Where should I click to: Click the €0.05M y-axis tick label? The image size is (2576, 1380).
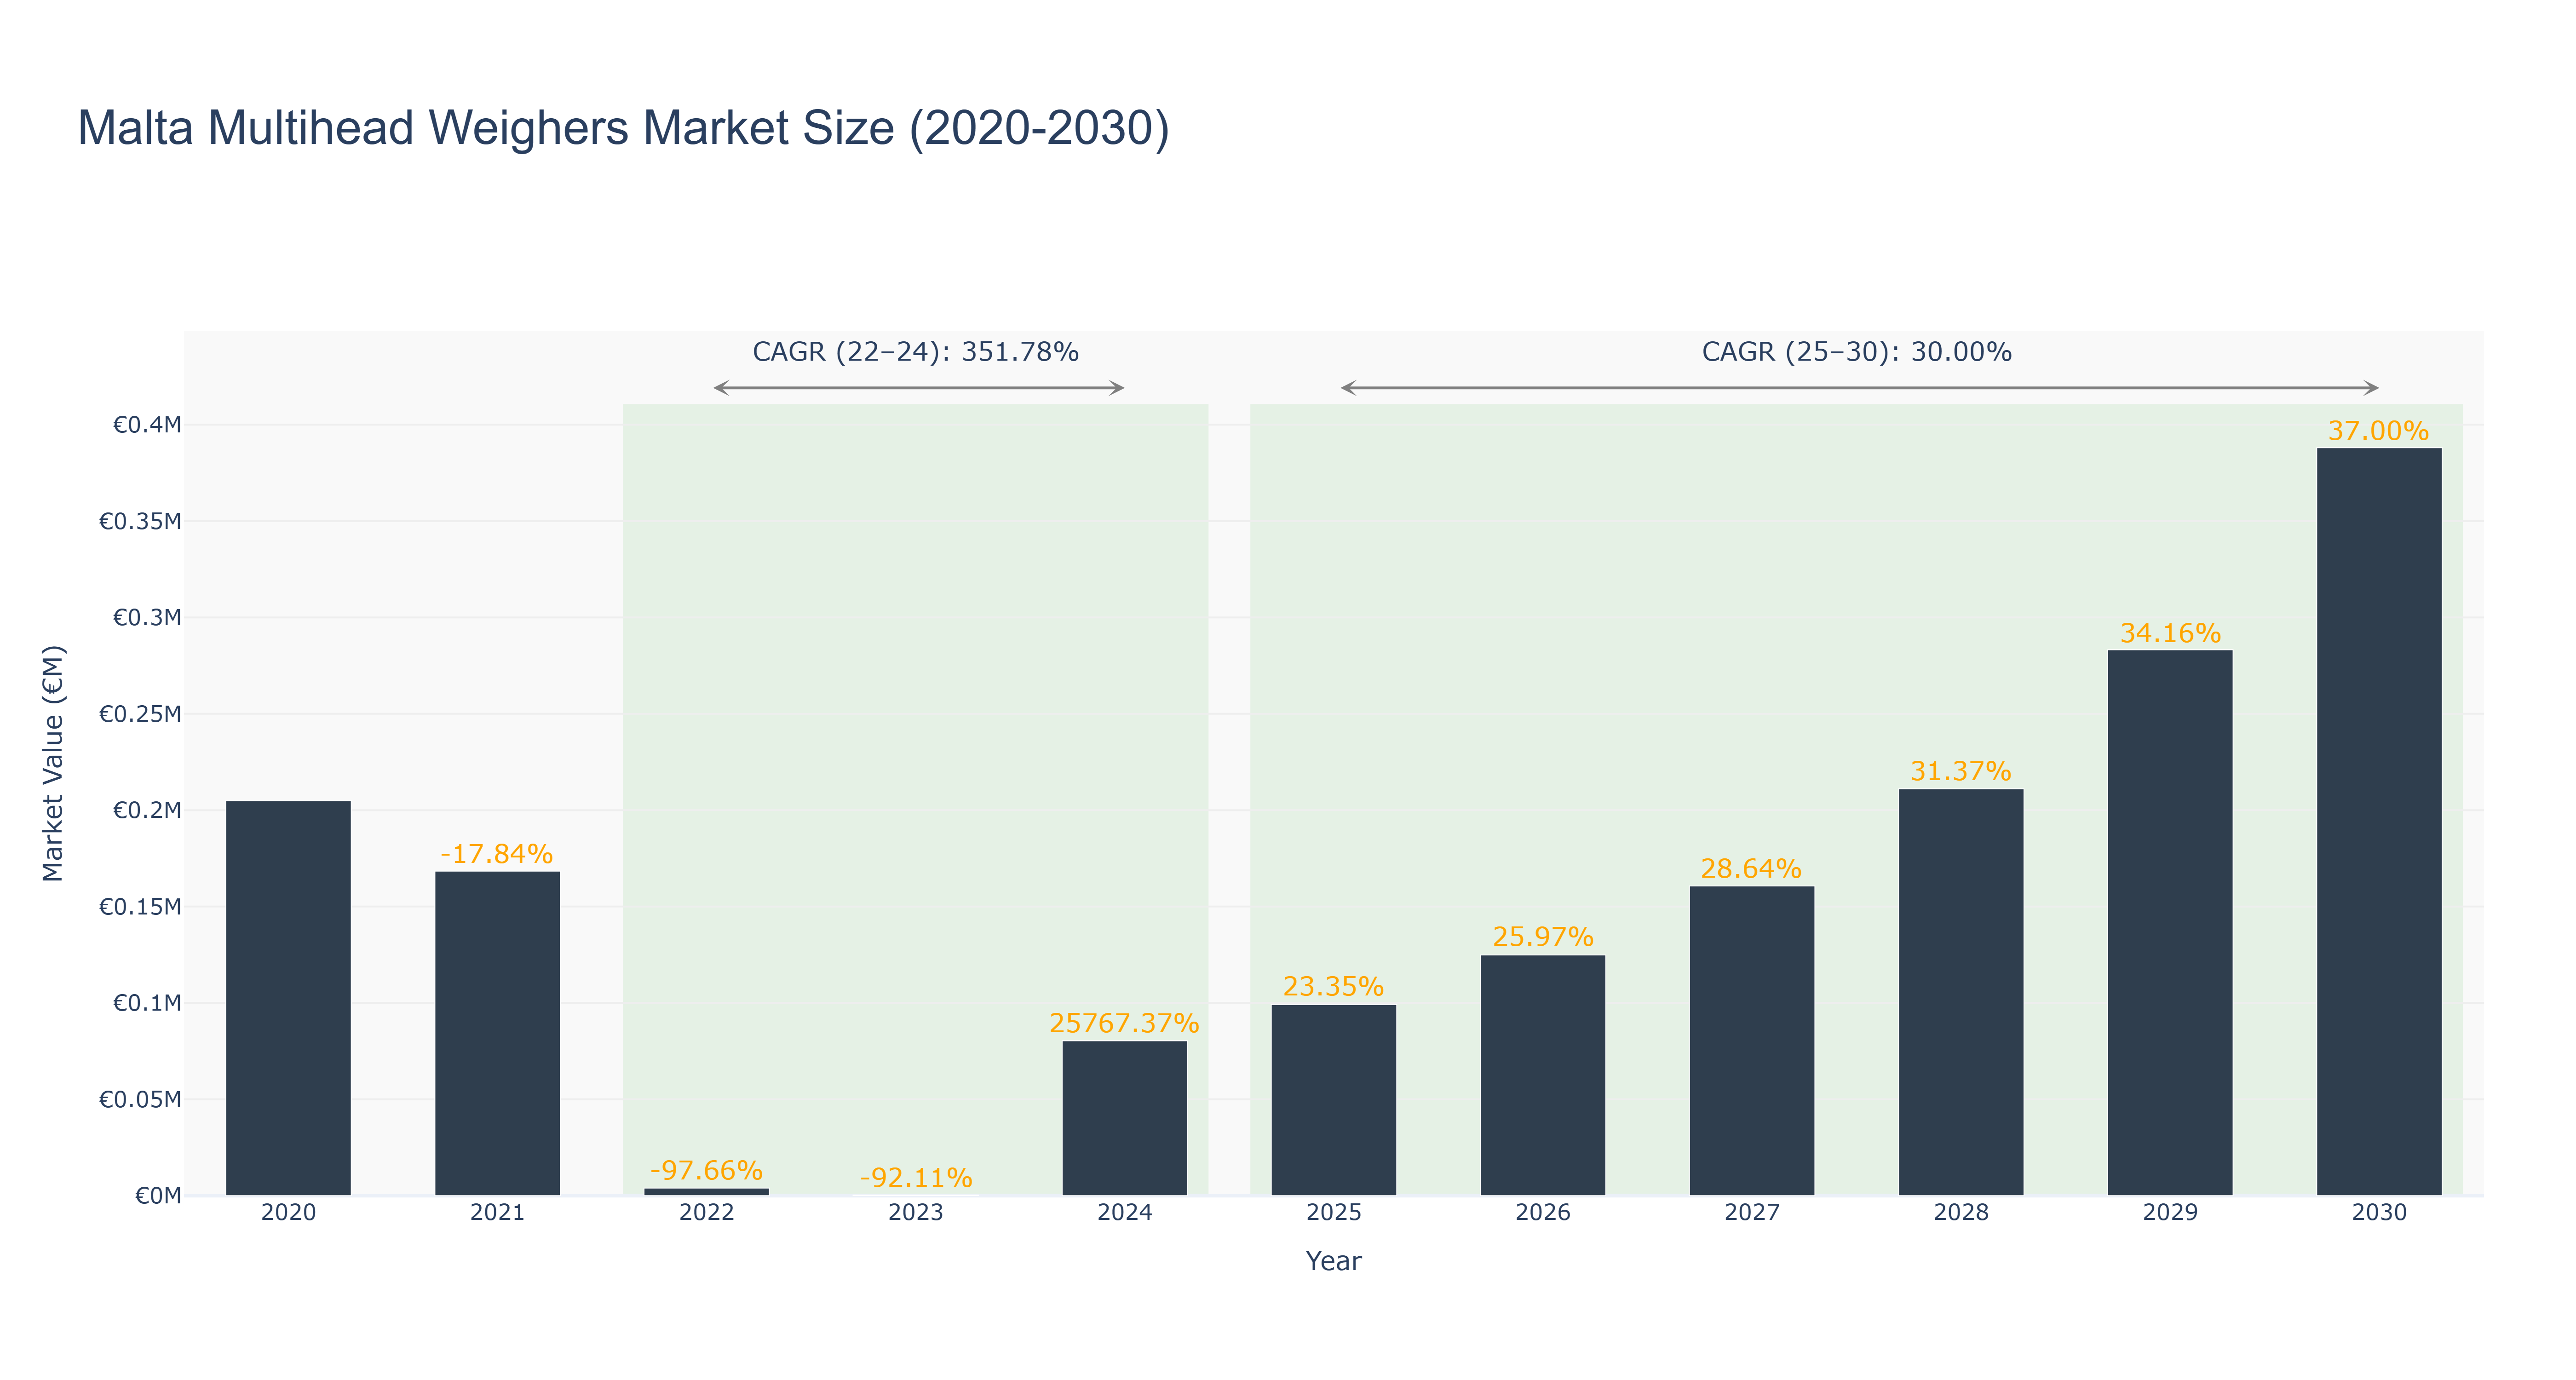[140, 1100]
